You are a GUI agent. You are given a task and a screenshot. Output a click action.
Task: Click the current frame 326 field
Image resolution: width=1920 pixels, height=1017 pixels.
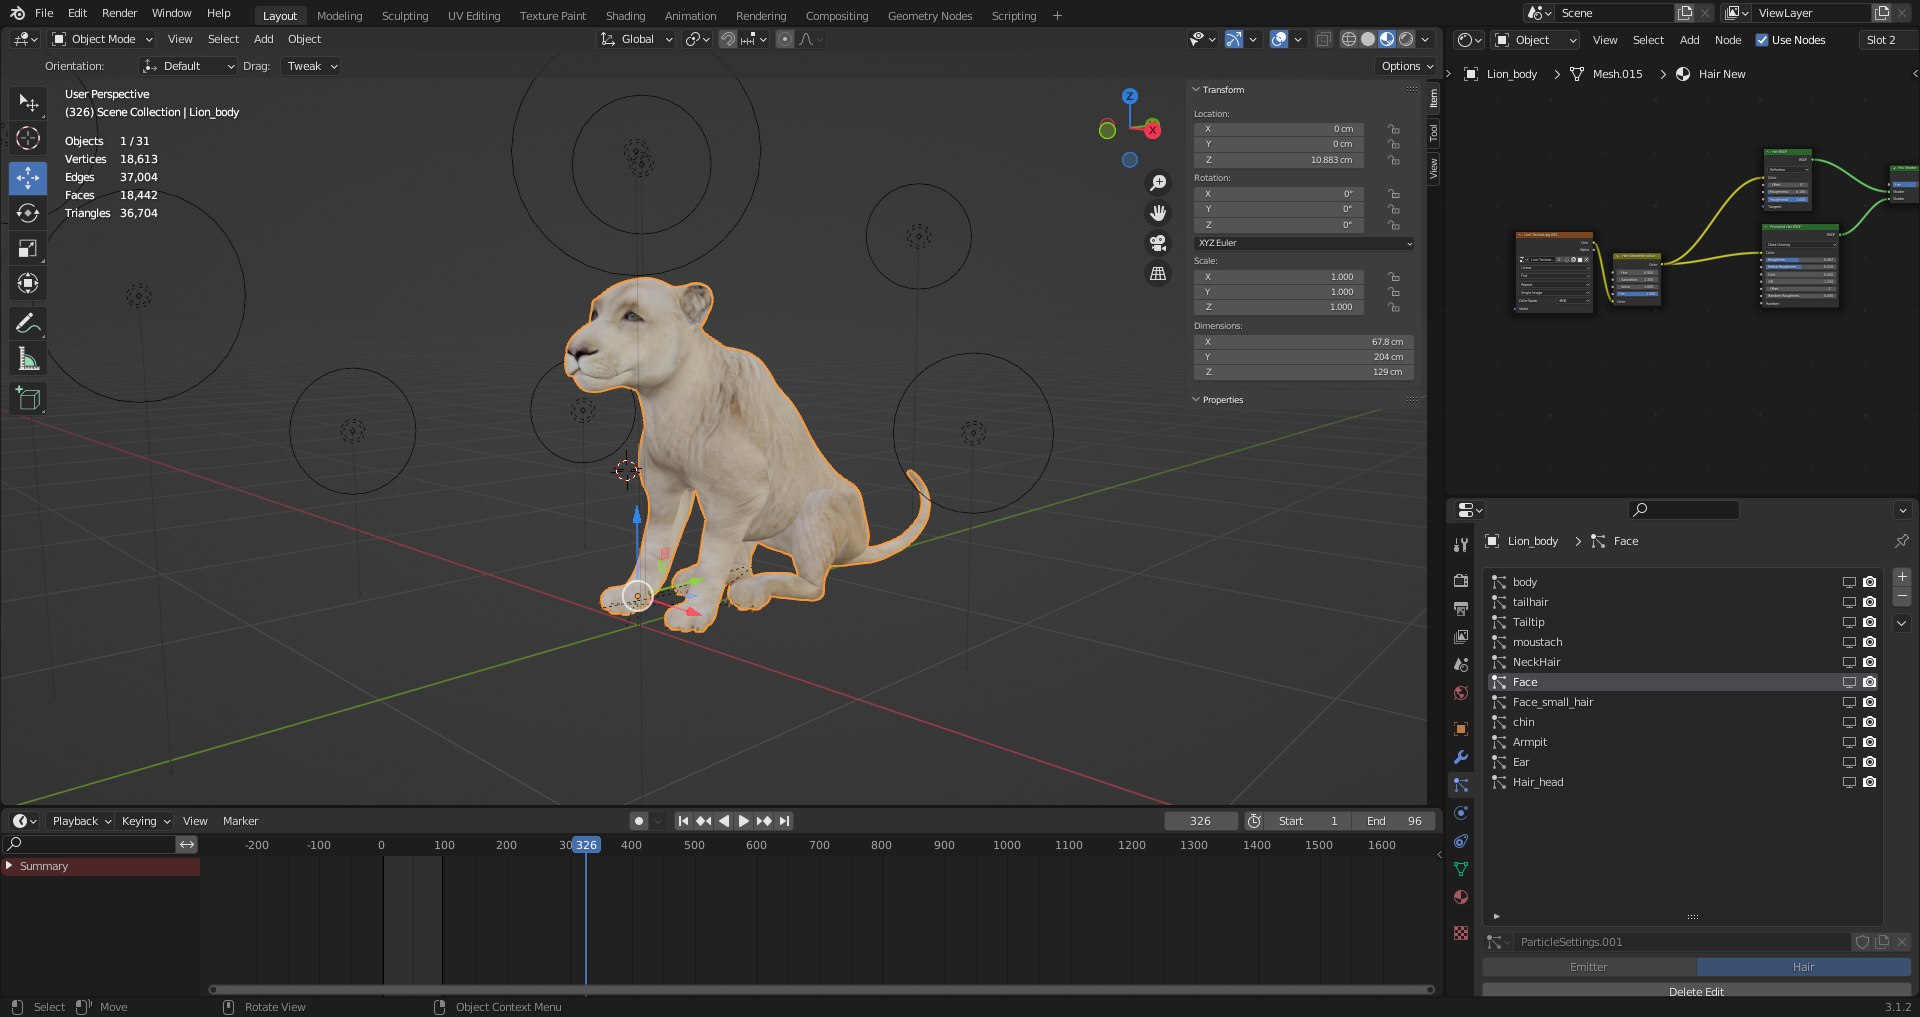[1200, 821]
